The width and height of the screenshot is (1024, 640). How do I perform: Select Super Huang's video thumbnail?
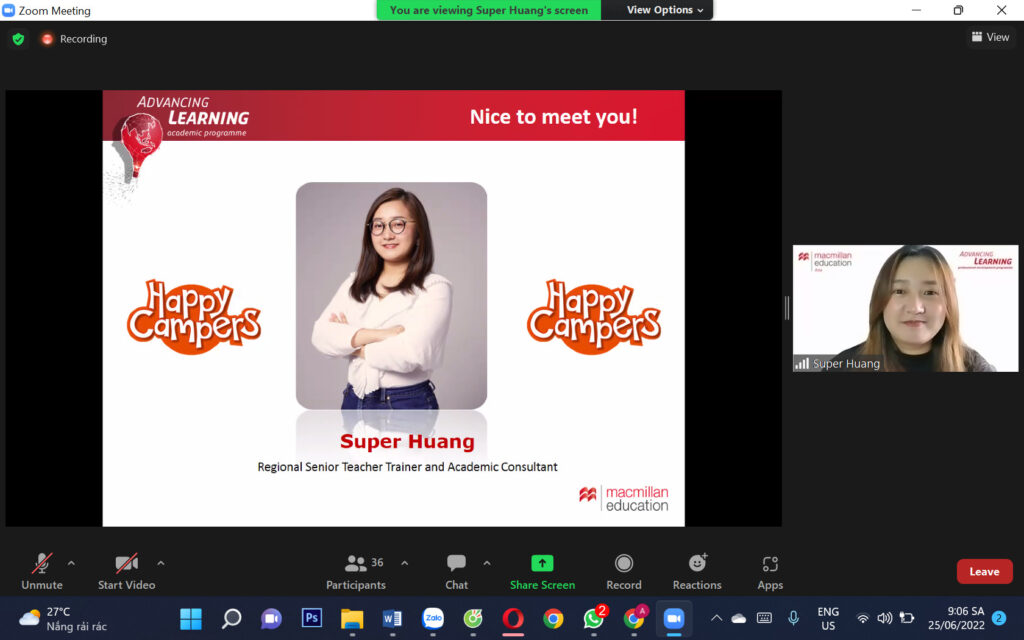[x=905, y=308]
